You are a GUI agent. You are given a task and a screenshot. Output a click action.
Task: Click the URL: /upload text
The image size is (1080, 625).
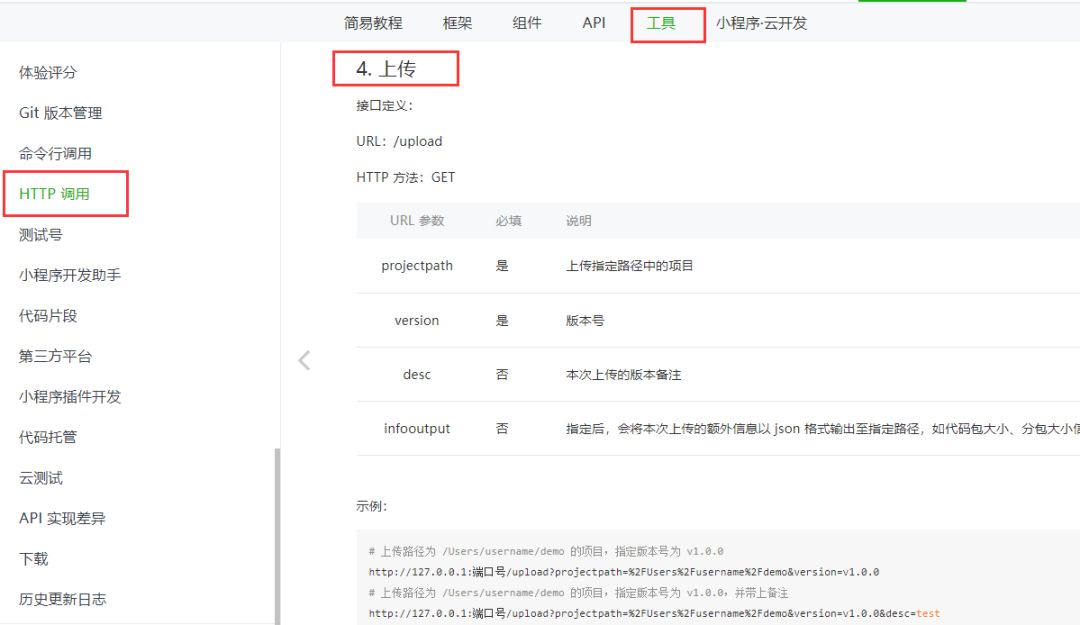click(399, 141)
